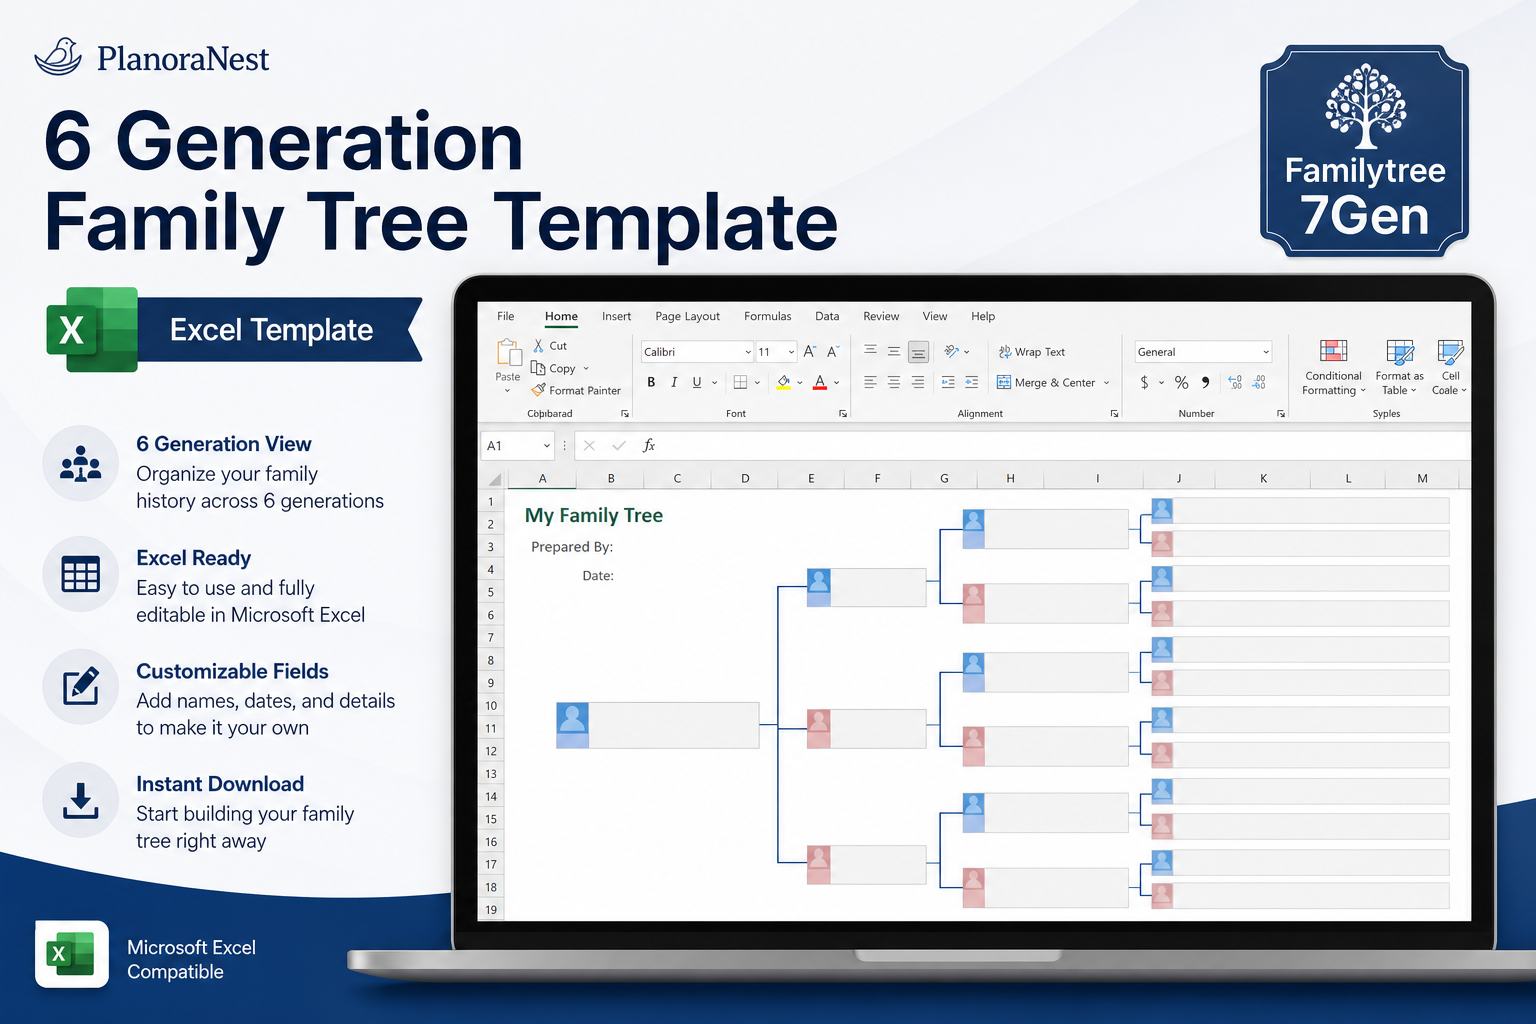
Task: Select column header D
Action: [745, 478]
